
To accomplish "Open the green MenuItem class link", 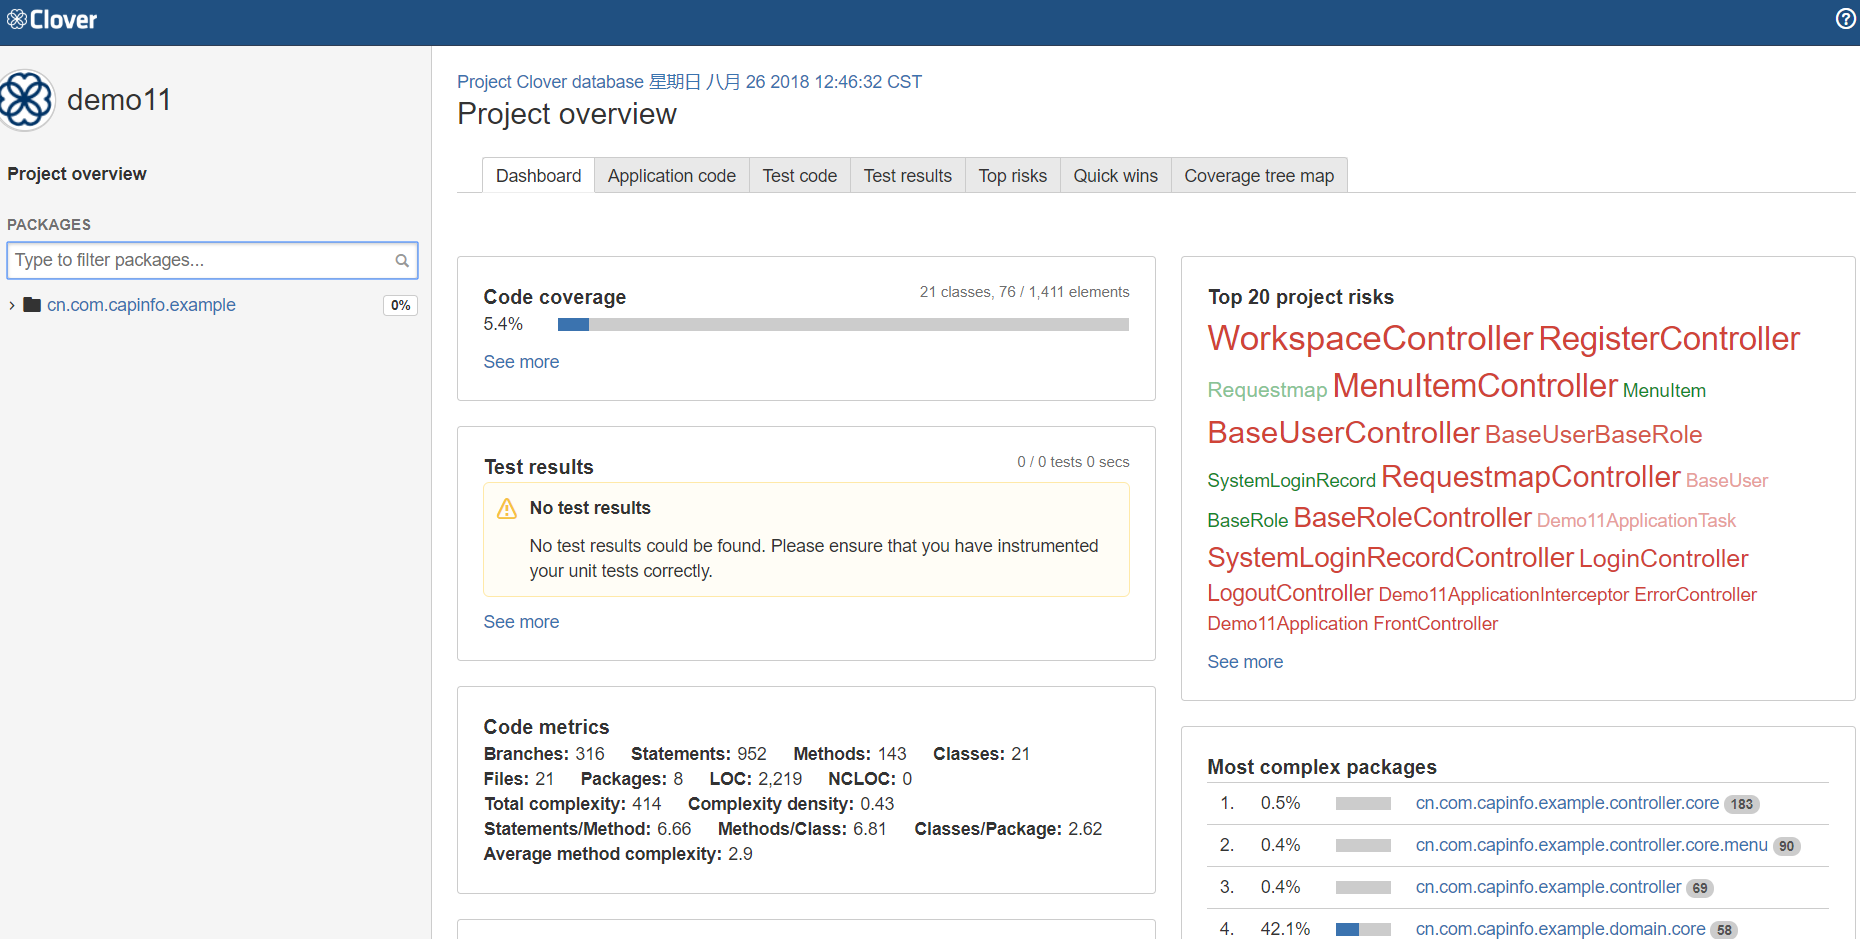I will (1664, 391).
